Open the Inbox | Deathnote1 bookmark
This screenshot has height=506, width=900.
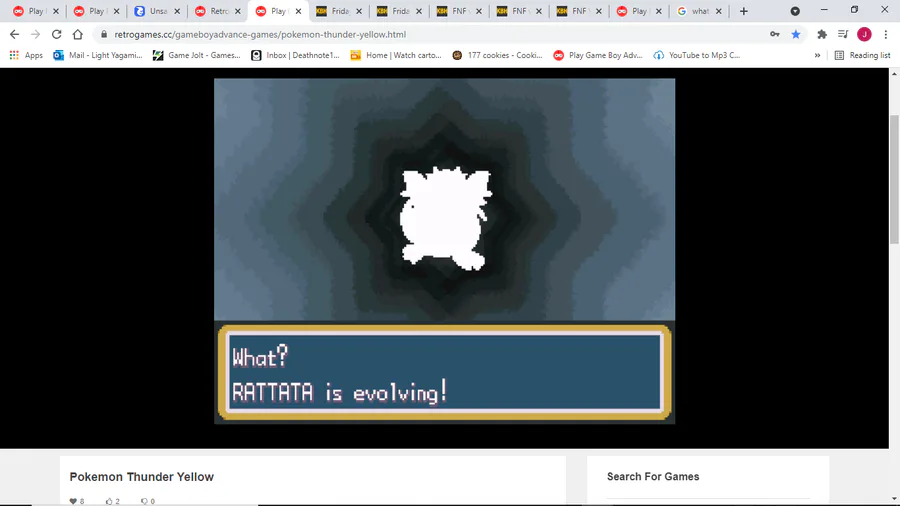[296, 55]
